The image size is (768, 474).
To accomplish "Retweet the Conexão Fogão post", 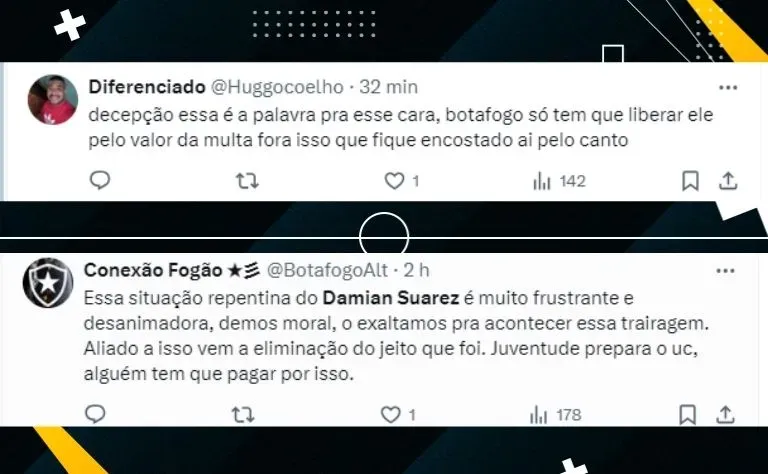I will pos(243,415).
